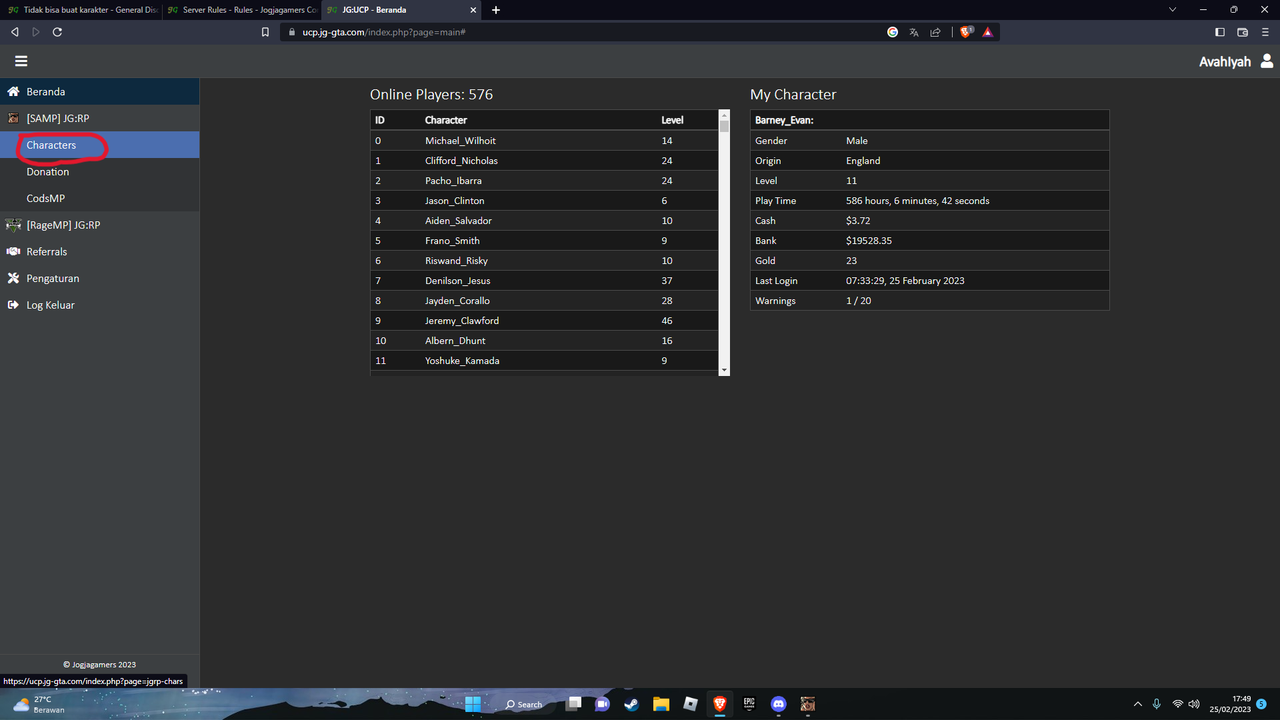Click the [SAMP] JG:RP game icon
This screenshot has height=720, width=1280.
[x=14, y=118]
